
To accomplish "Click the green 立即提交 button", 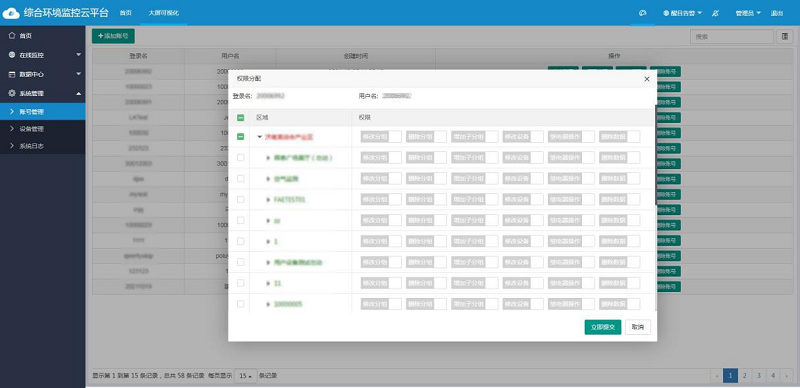I will (603, 327).
